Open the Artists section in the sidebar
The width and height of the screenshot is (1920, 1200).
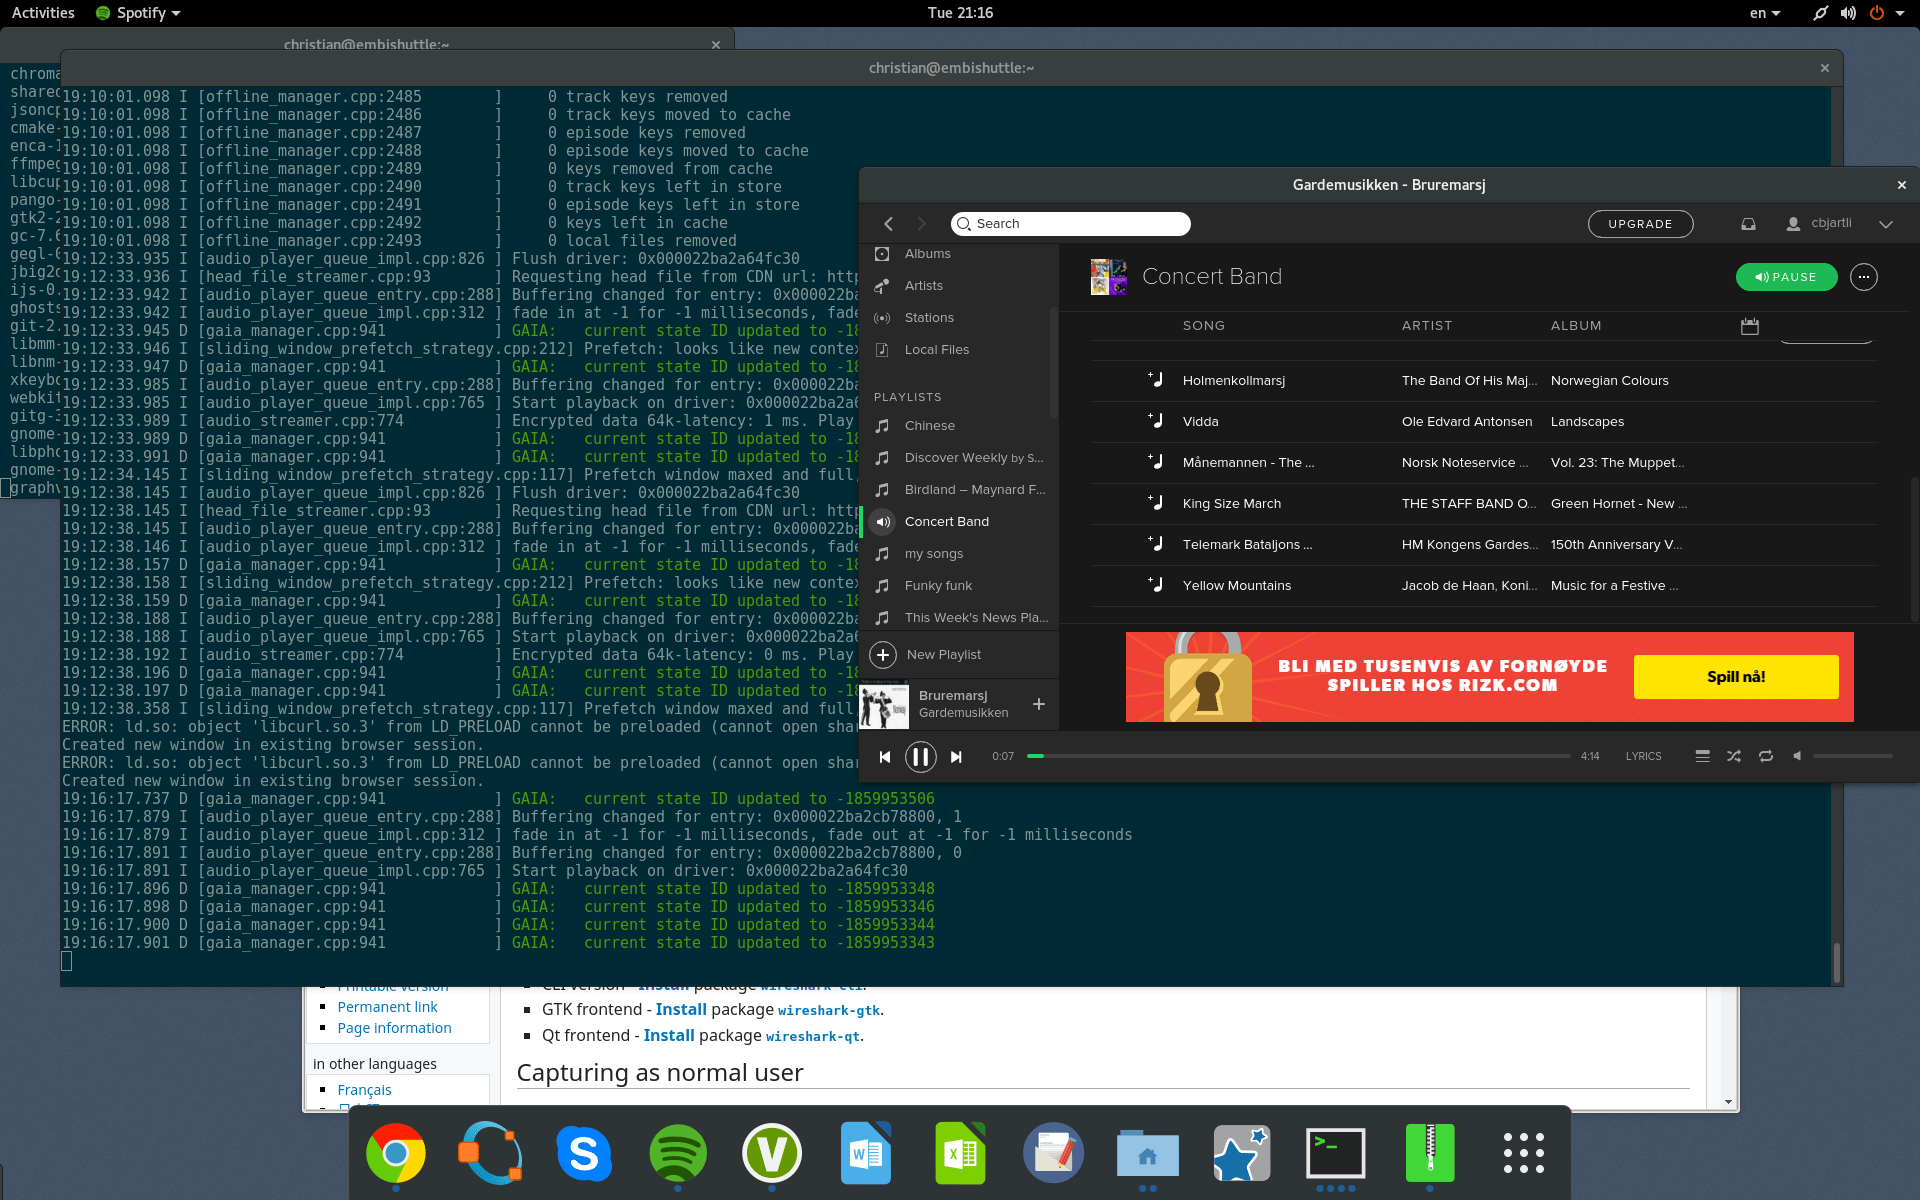point(924,285)
